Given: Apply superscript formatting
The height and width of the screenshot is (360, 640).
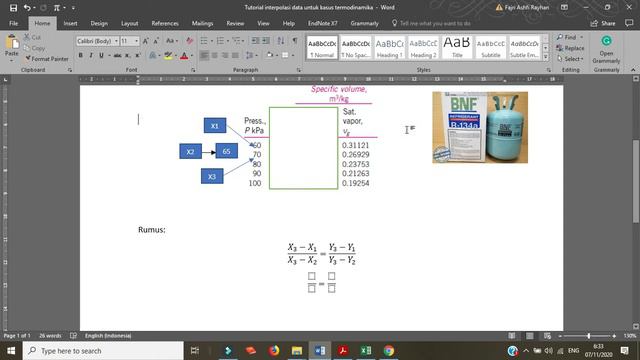Looking at the screenshot, I should (x=138, y=55).
